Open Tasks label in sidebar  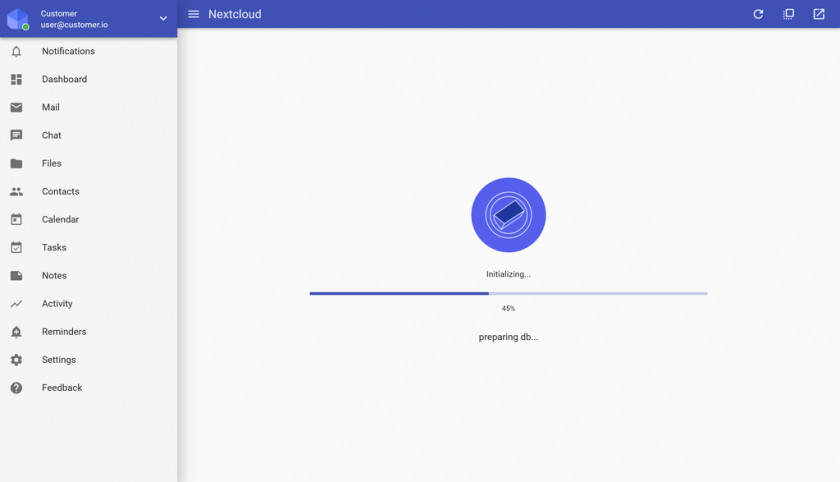54,247
